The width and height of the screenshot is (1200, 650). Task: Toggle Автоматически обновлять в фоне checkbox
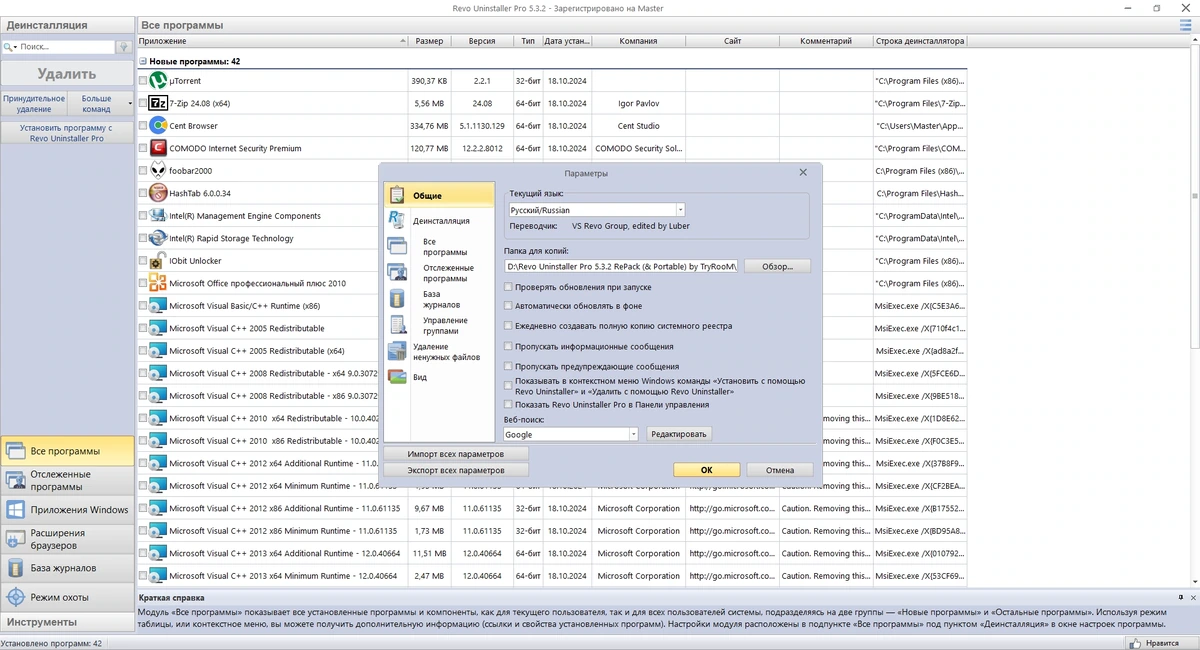click(509, 305)
